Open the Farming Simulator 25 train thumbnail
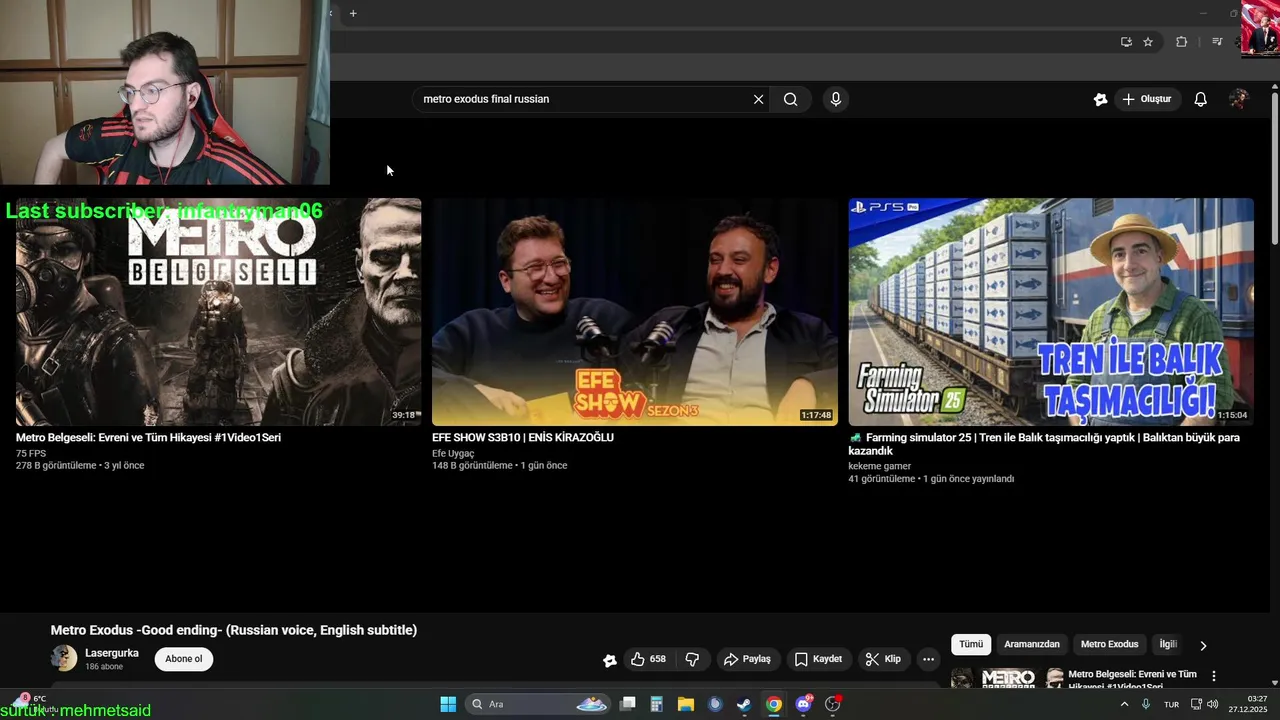 pos(1051,312)
